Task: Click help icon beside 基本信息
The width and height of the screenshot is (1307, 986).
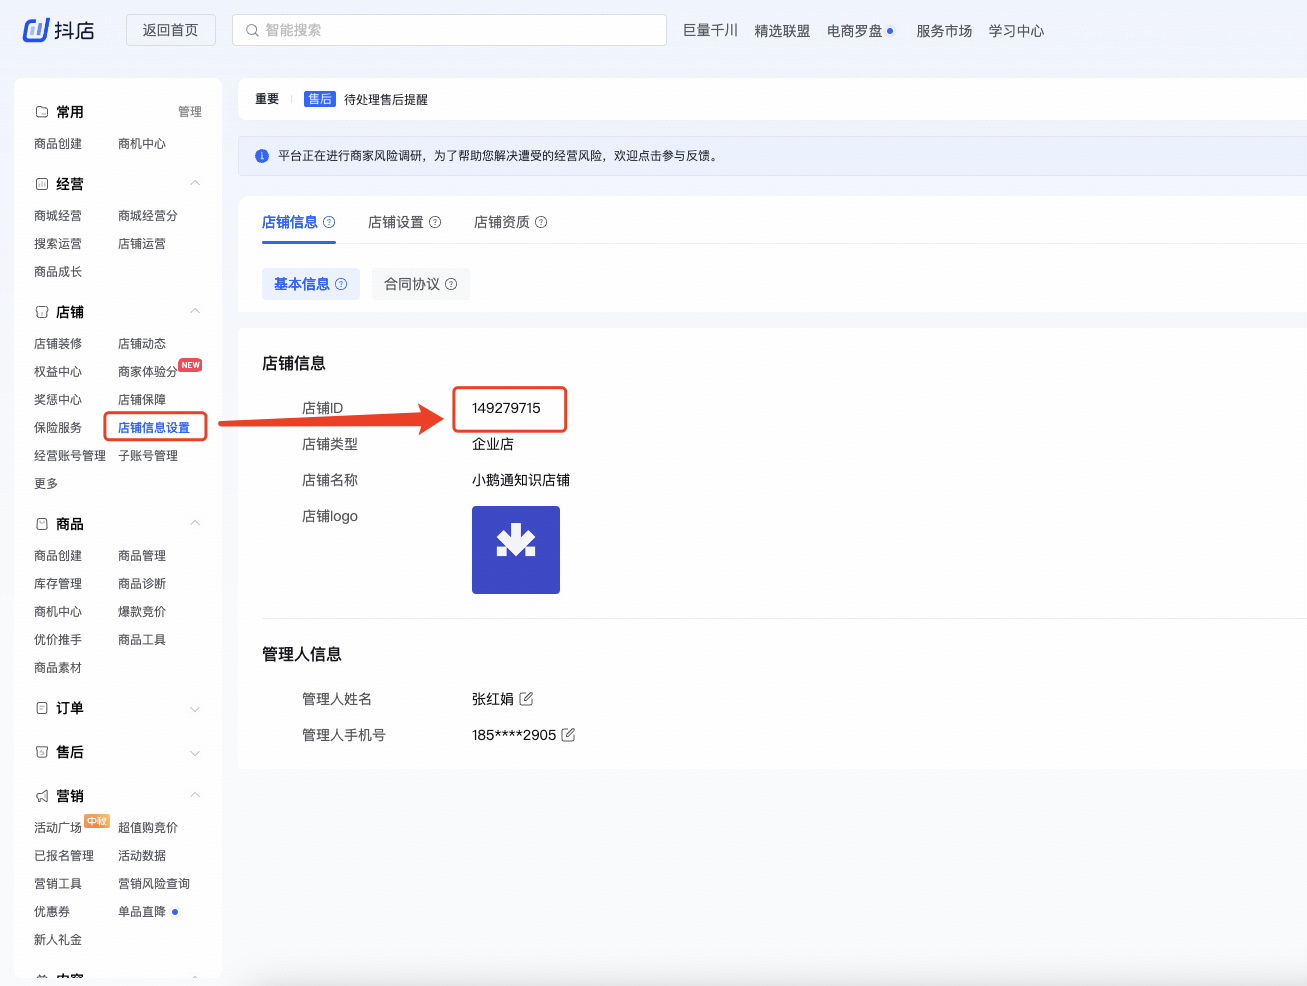Action: [341, 284]
